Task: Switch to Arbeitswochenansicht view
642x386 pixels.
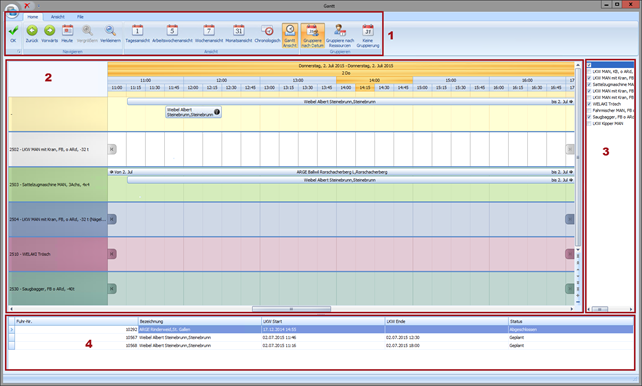Action: pyautogui.click(x=172, y=34)
